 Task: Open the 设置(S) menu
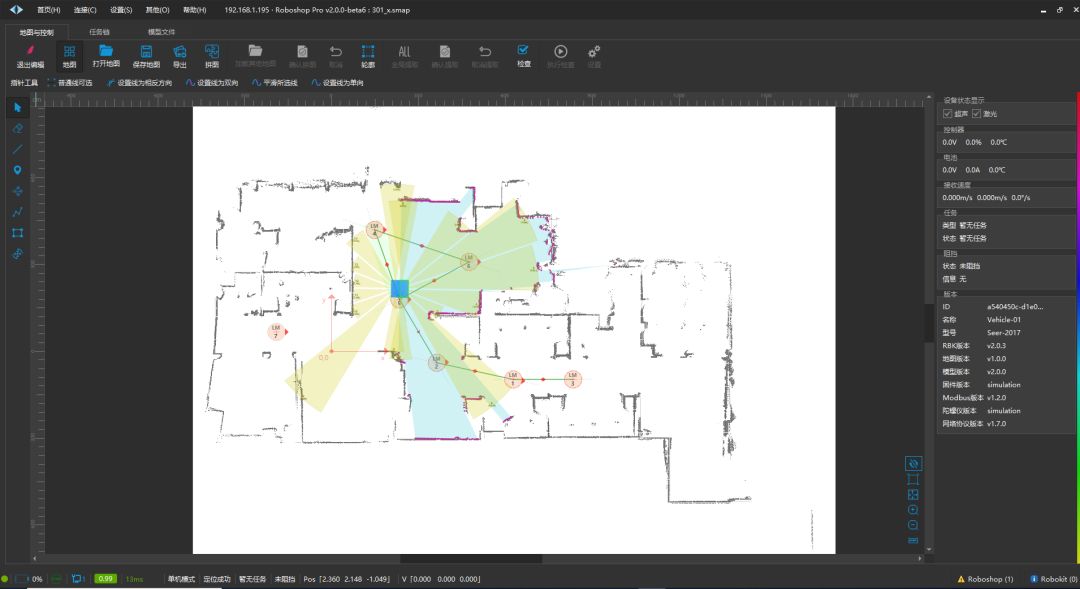click(x=121, y=10)
